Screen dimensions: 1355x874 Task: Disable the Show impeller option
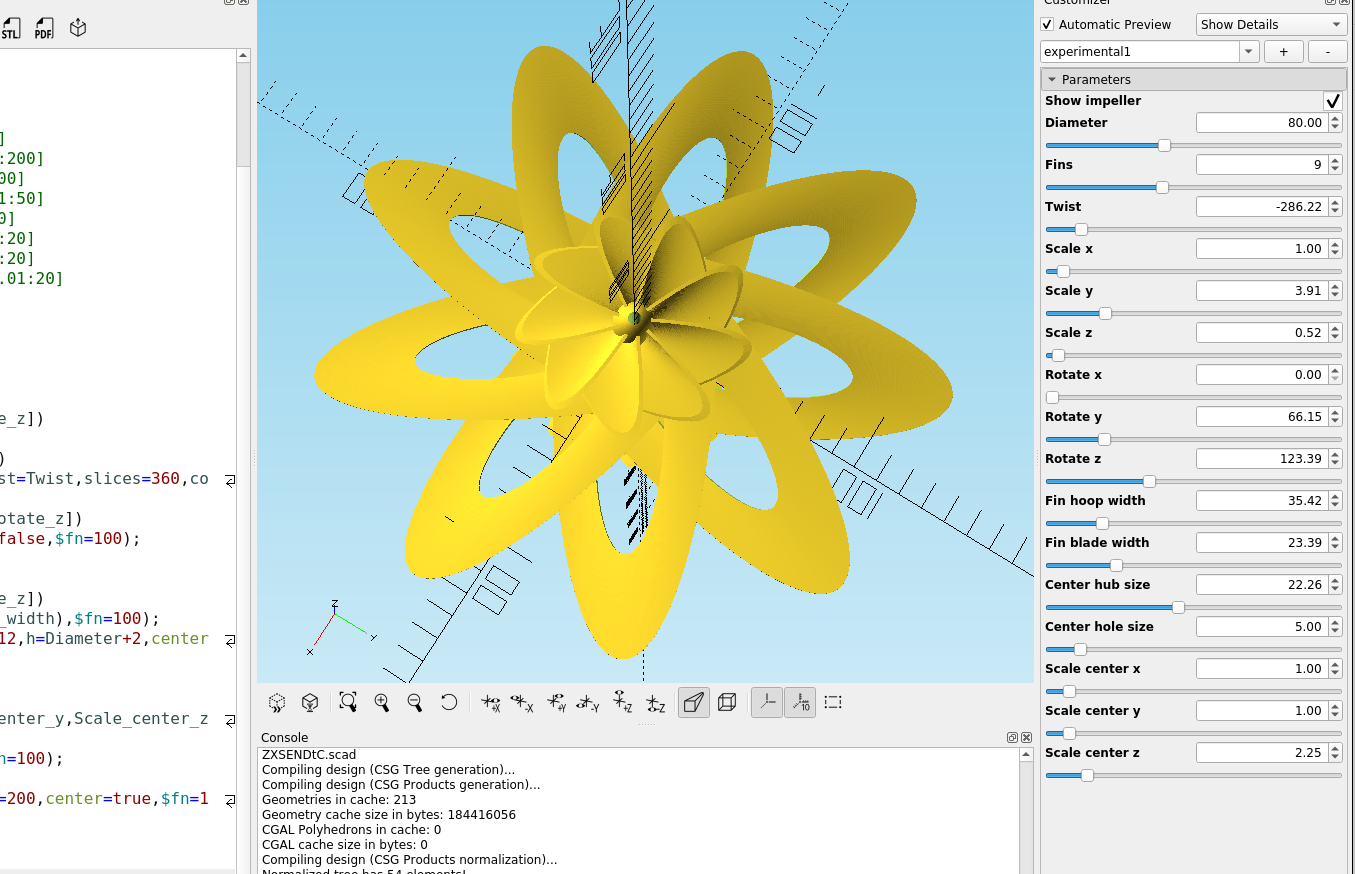pos(1333,100)
